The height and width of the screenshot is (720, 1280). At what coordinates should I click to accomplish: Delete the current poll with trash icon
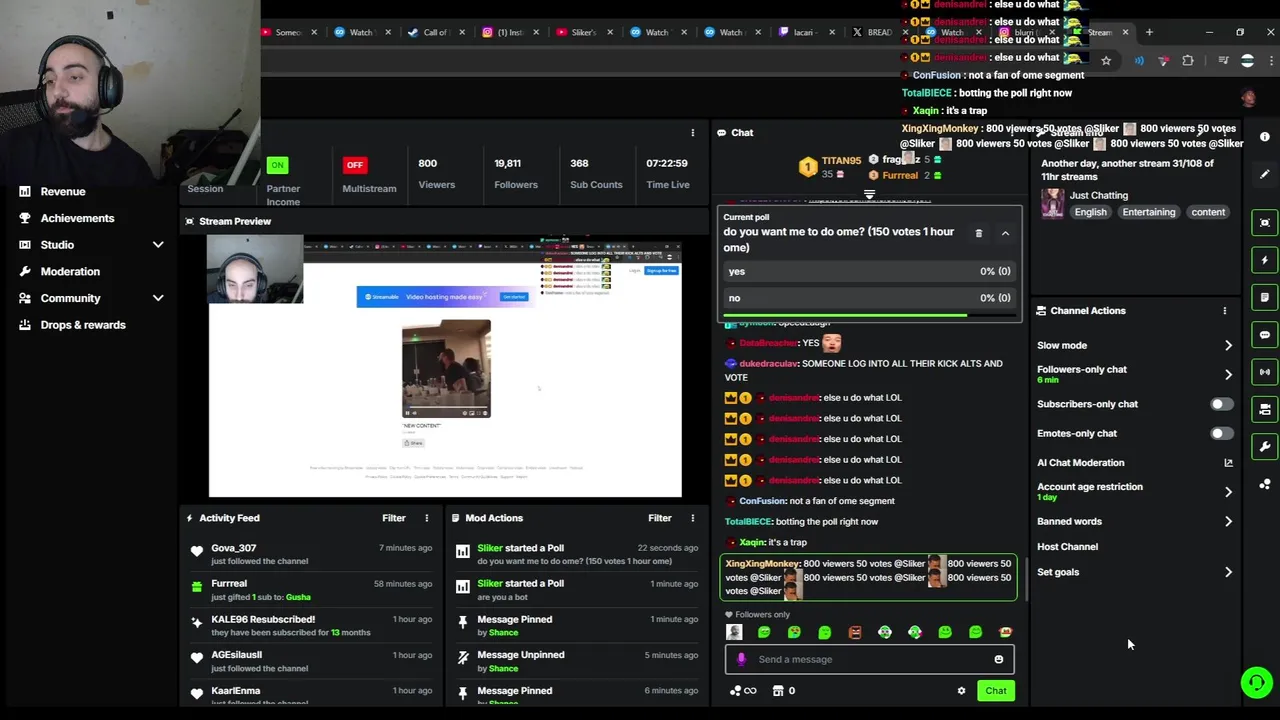979,233
